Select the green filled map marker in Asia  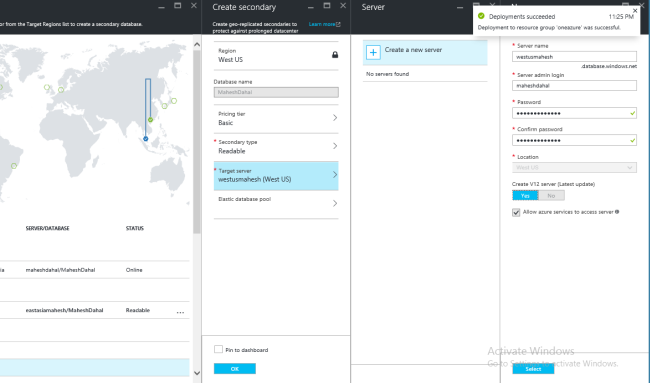pos(150,119)
